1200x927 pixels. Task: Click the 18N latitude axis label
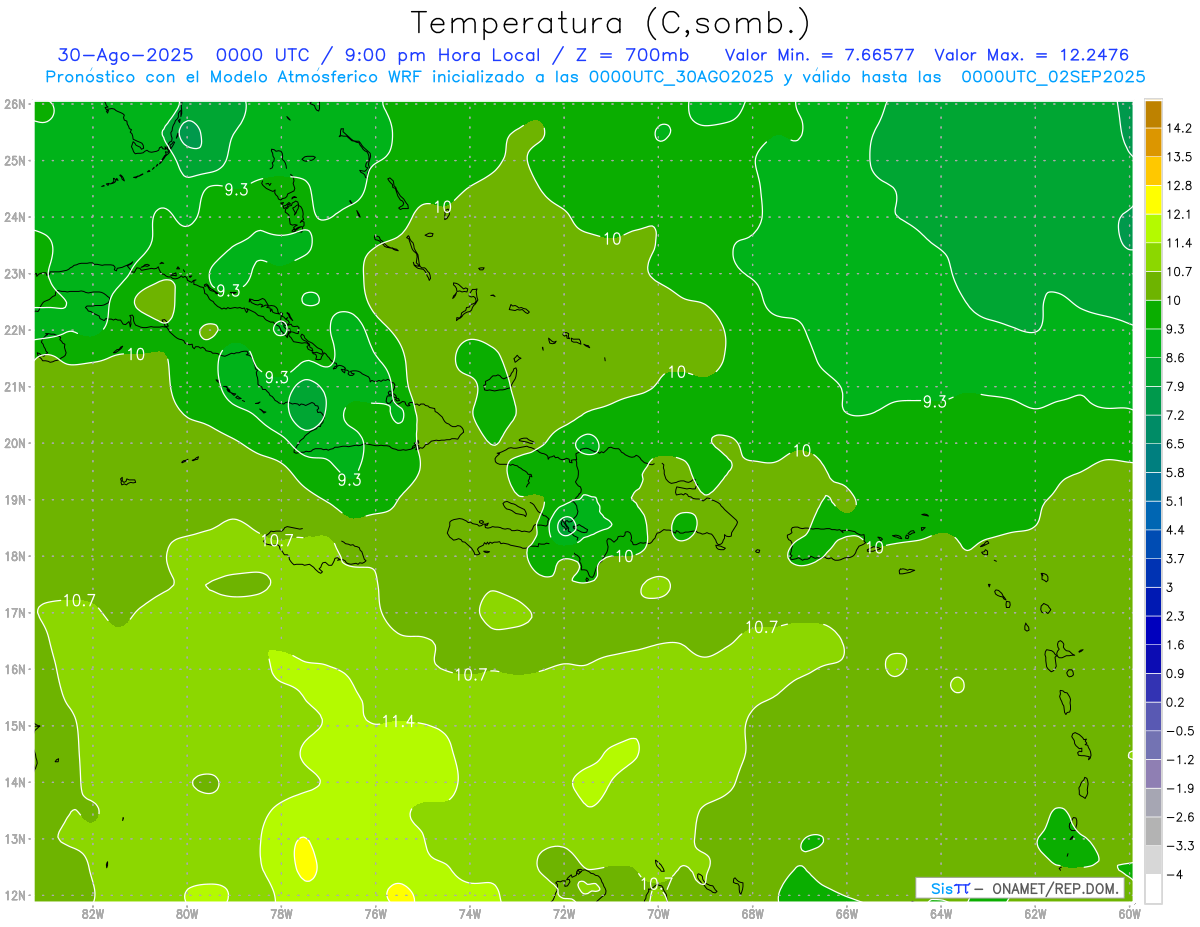pos(14,556)
